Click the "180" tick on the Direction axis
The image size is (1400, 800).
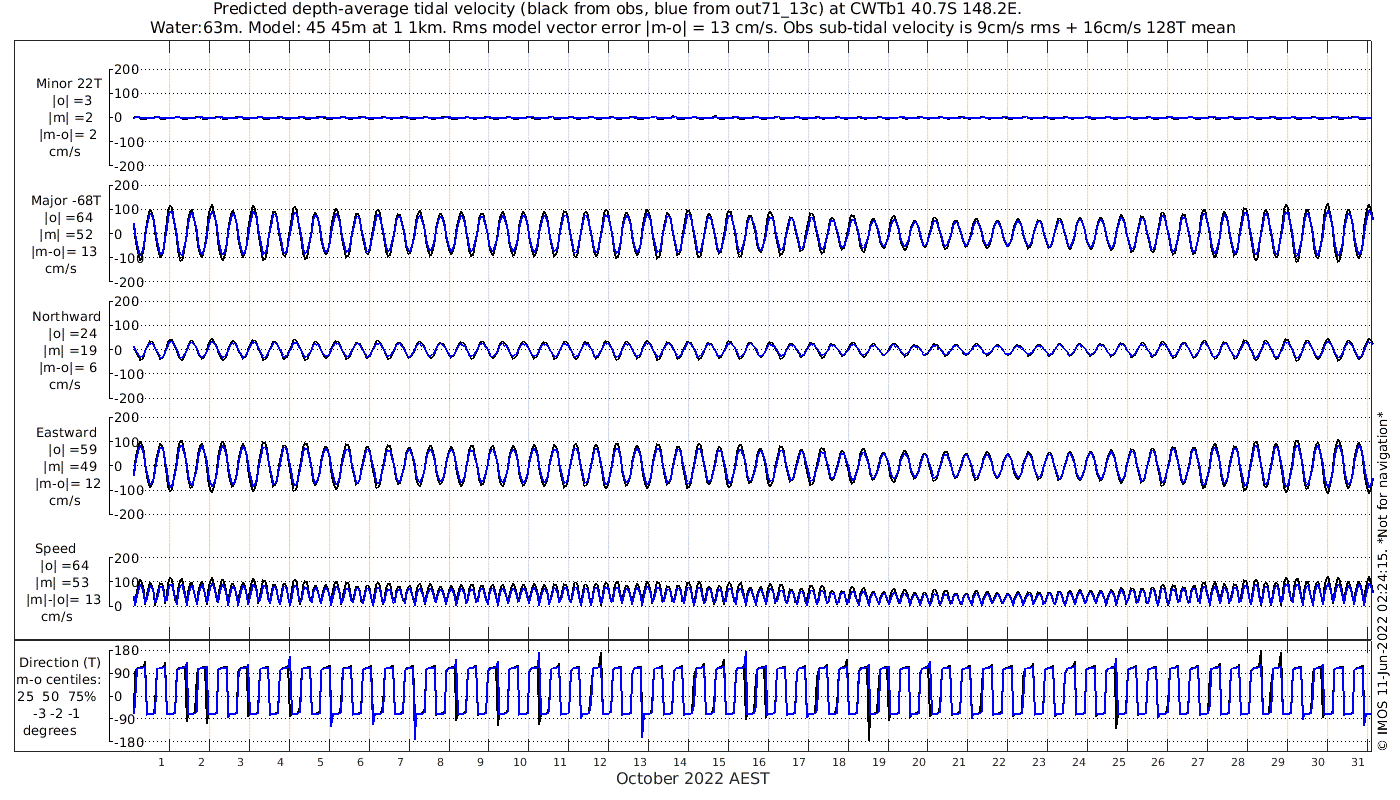point(125,651)
